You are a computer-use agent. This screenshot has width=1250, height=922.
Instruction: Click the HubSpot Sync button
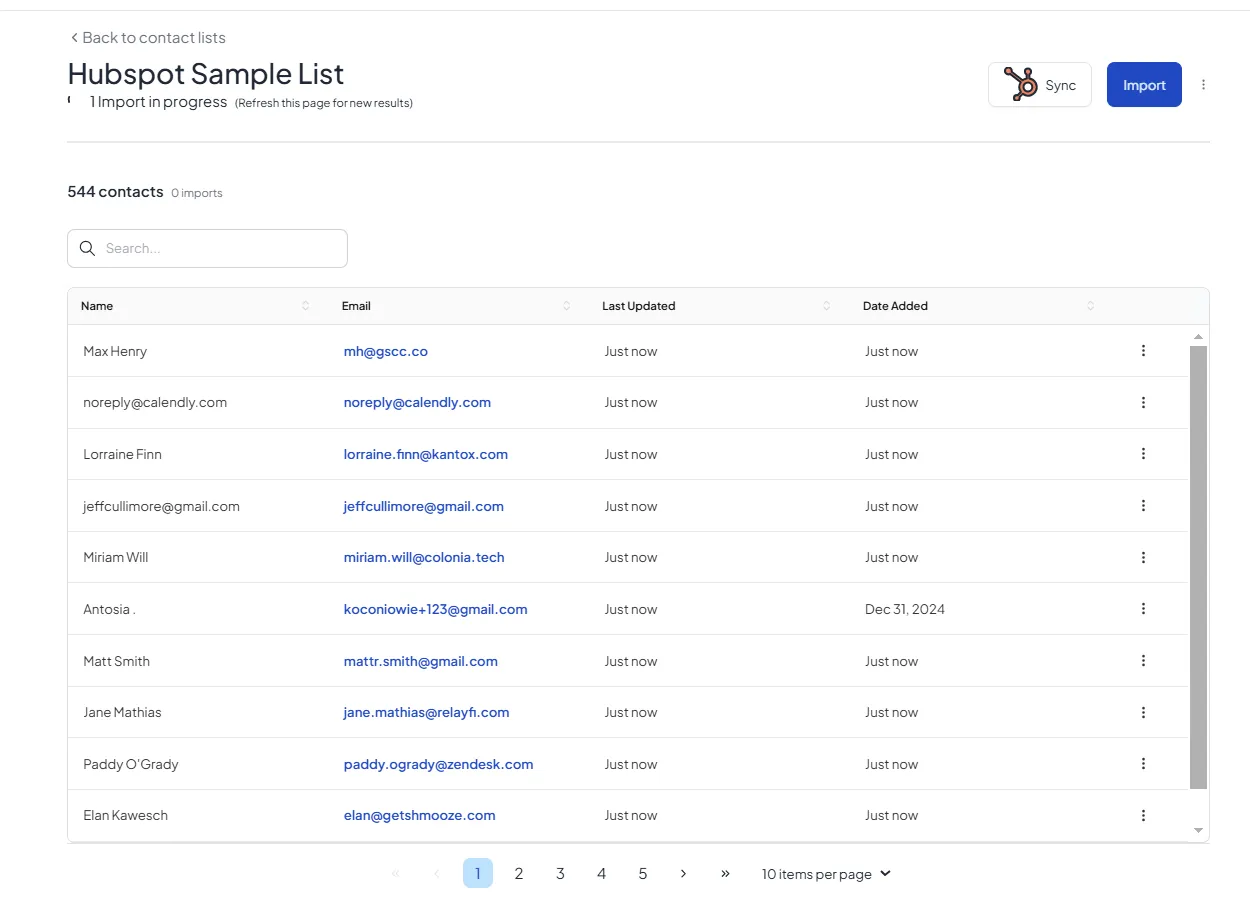click(1040, 85)
